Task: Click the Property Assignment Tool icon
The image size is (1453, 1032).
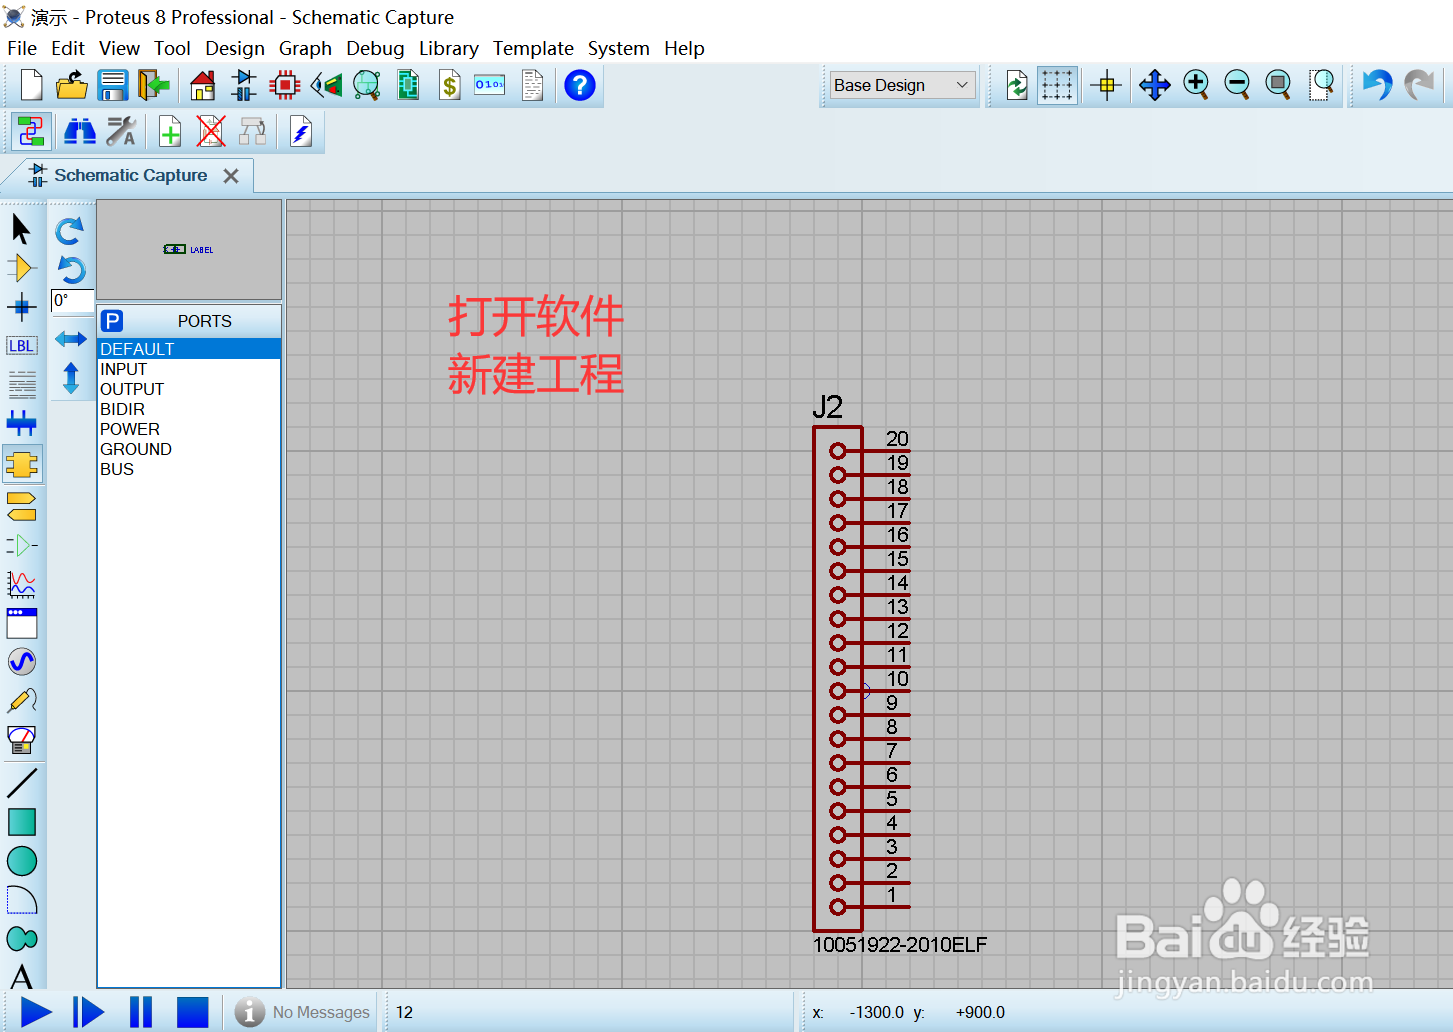Action: (121, 131)
